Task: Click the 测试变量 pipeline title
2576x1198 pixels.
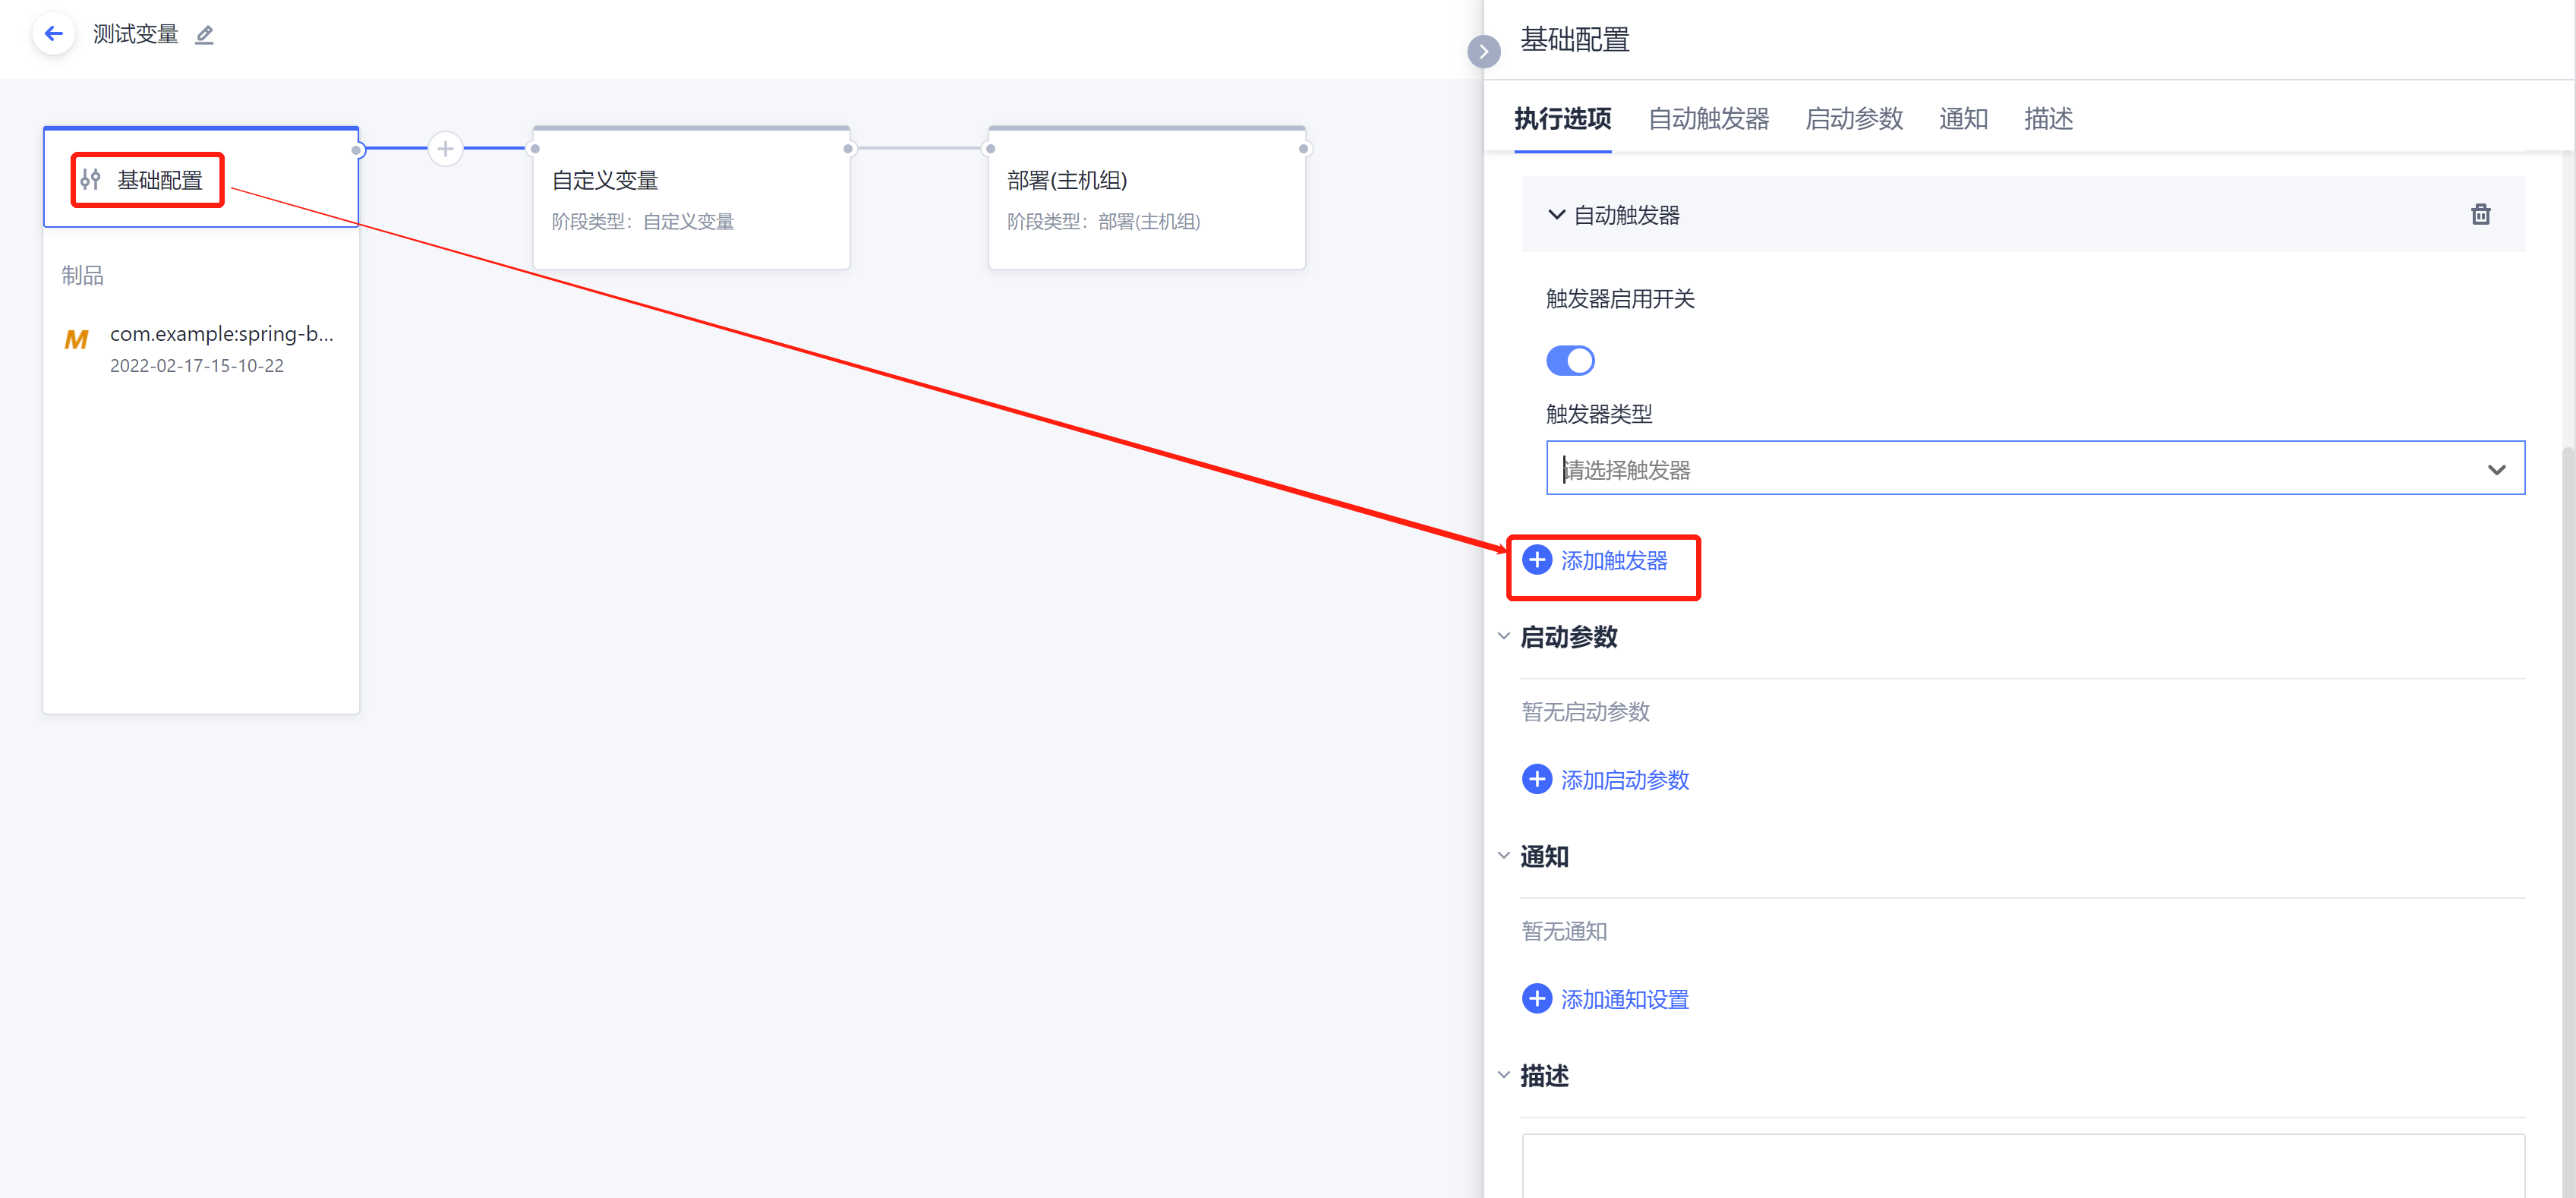Action: (135, 34)
